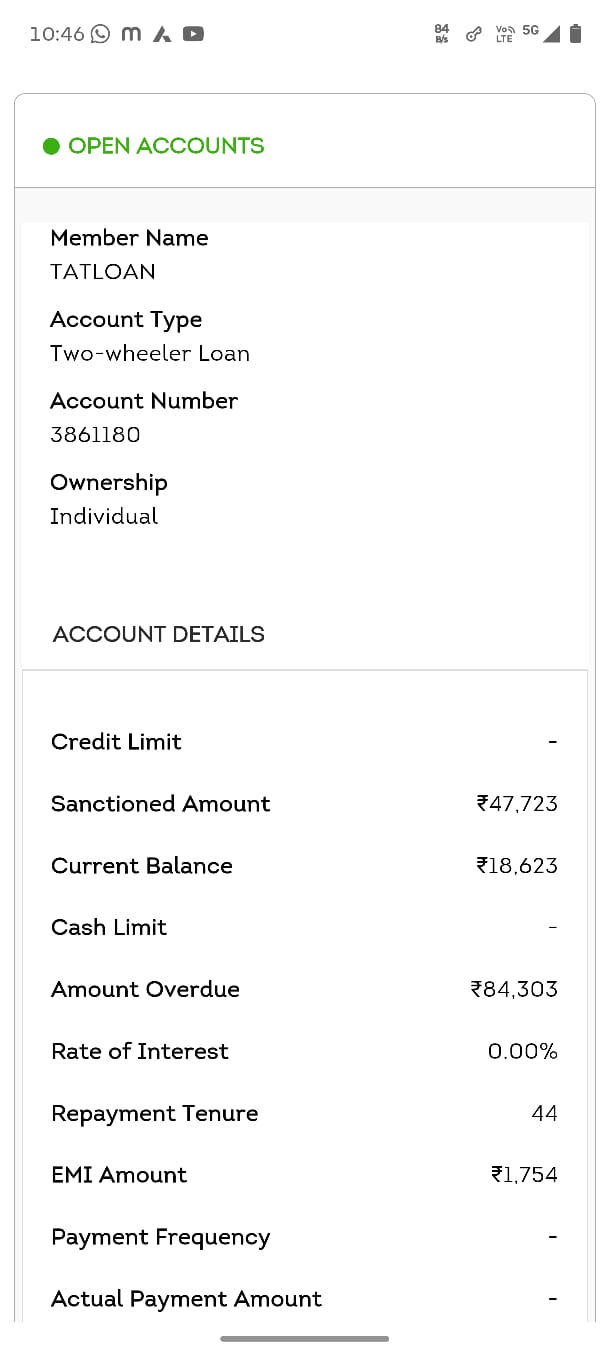Tap the EMI Amount ₹1,754 value
This screenshot has height=1356, width=610.
point(524,1175)
